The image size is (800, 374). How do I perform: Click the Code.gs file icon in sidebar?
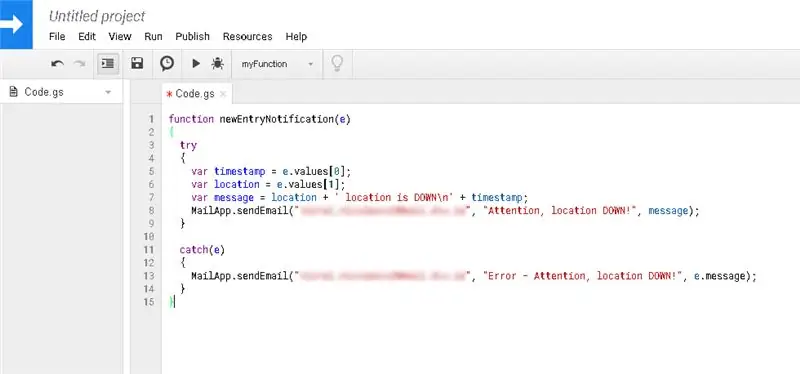click(x=14, y=92)
